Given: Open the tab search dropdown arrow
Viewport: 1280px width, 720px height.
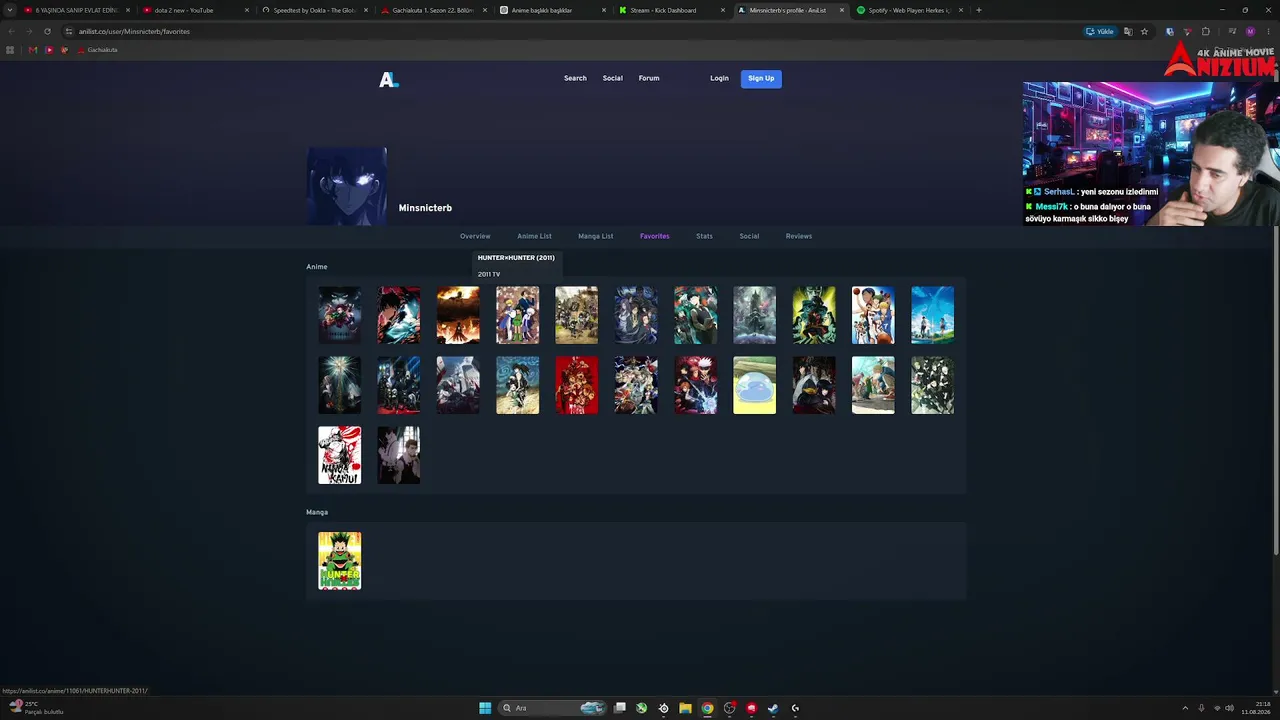Looking at the screenshot, I should coord(10,10).
